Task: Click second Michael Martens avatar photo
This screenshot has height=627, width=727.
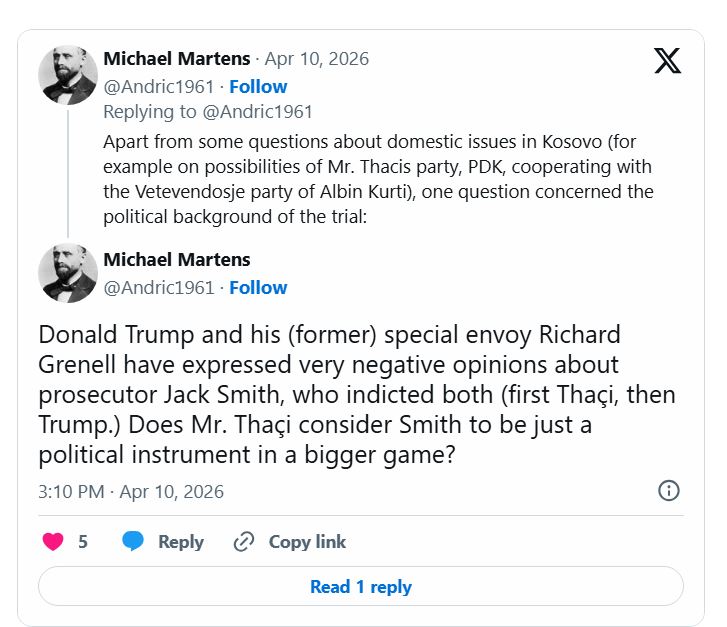Action: click(x=68, y=274)
